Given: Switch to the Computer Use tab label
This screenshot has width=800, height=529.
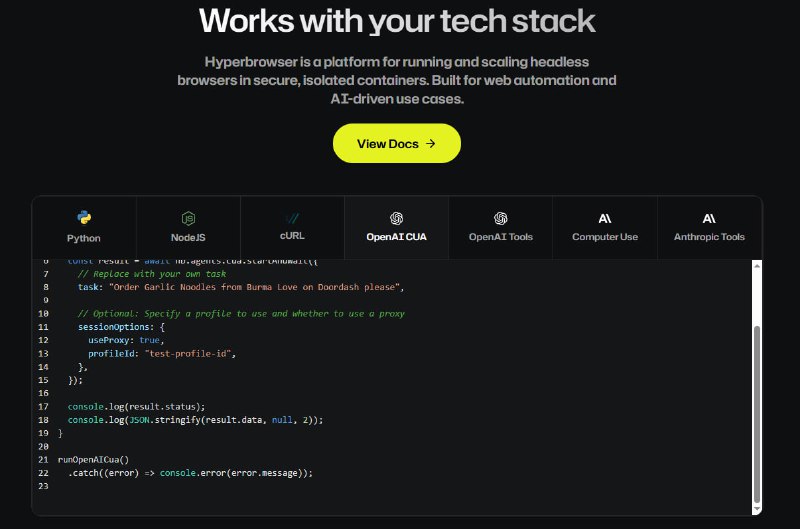Looking at the screenshot, I should [x=605, y=238].
